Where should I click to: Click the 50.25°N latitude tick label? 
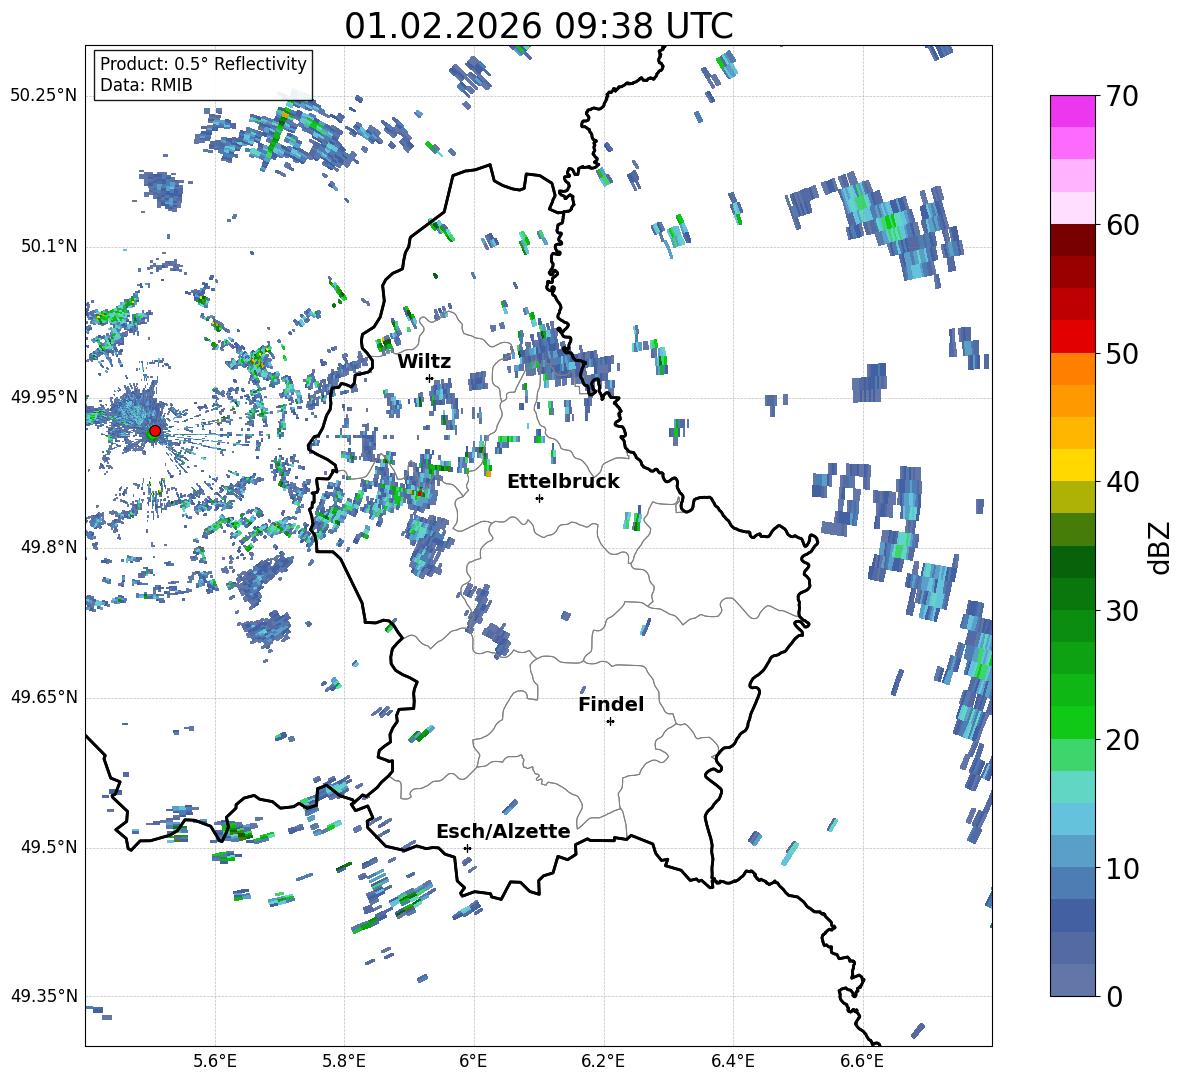(x=44, y=96)
